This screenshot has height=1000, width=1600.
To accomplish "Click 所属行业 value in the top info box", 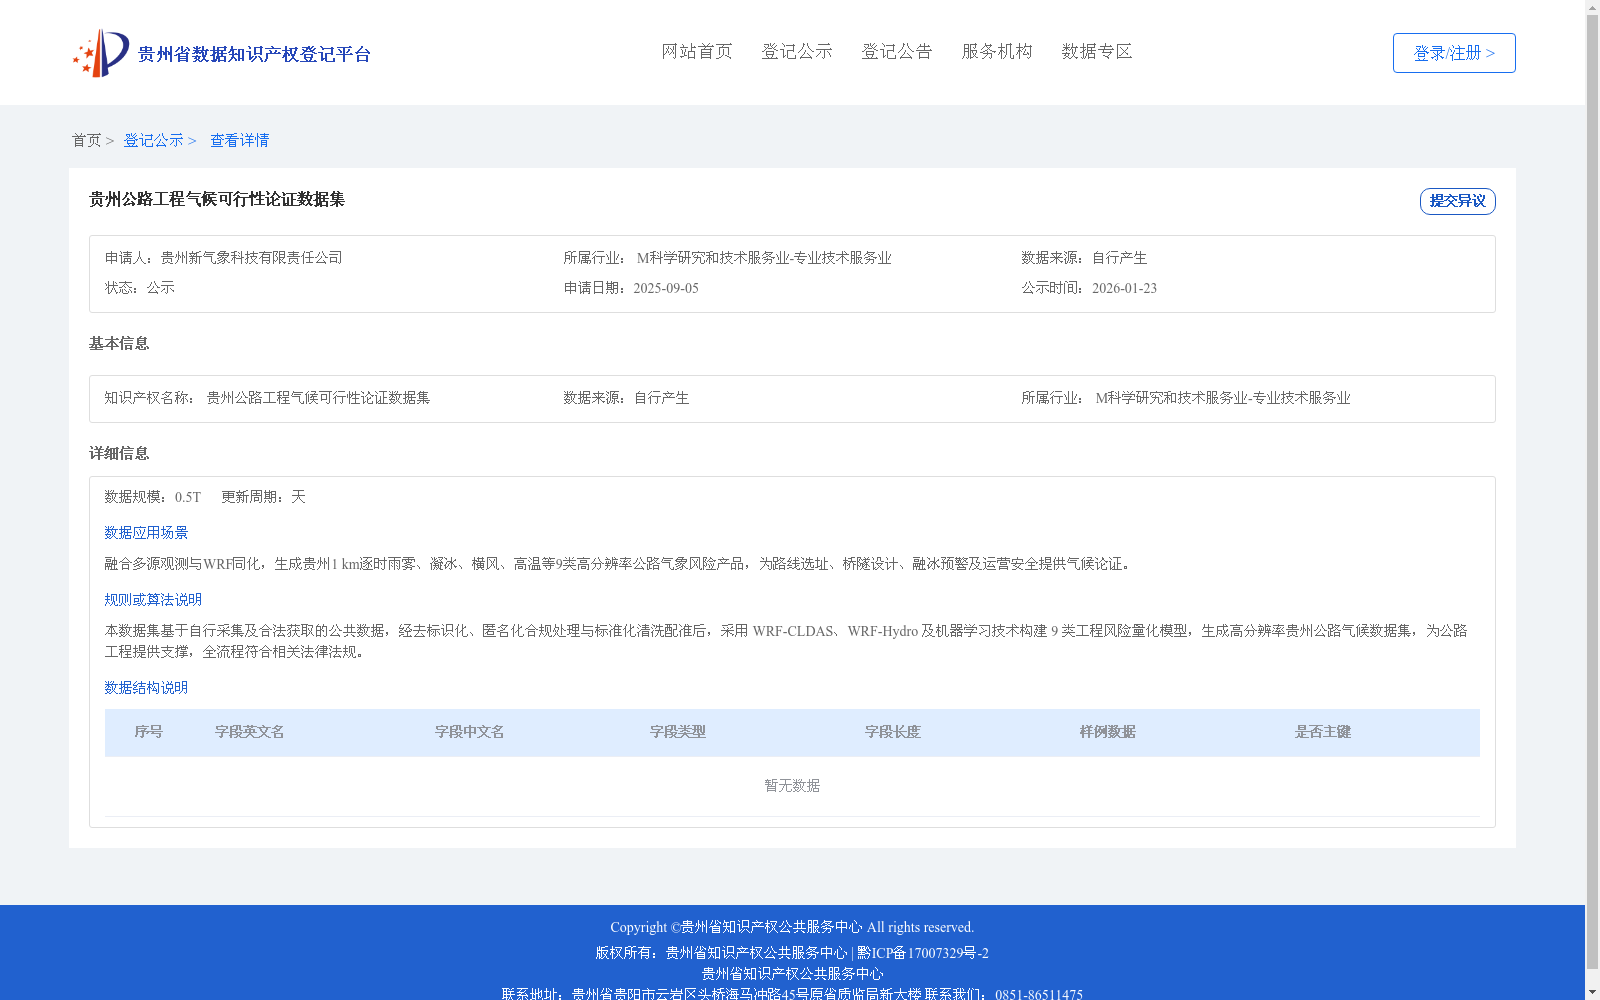I will click(x=764, y=258).
